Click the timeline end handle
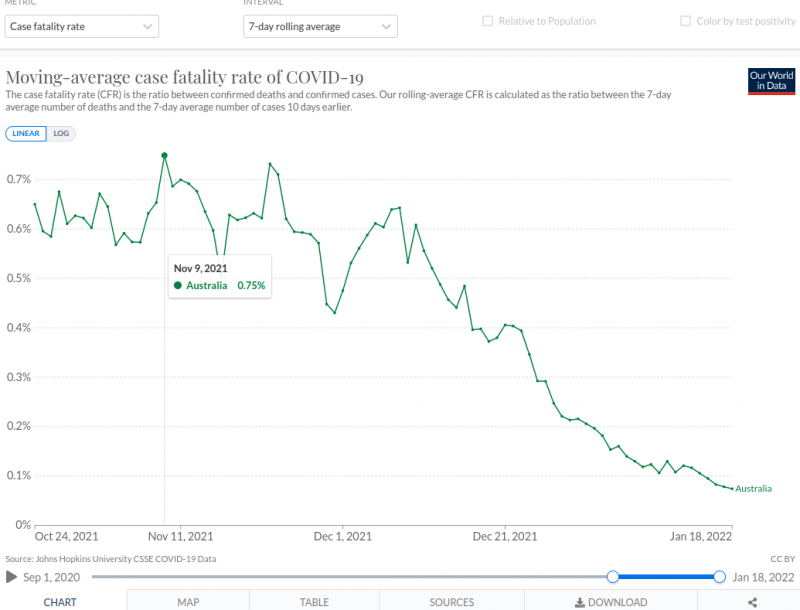This screenshot has width=800, height=610. 719,577
